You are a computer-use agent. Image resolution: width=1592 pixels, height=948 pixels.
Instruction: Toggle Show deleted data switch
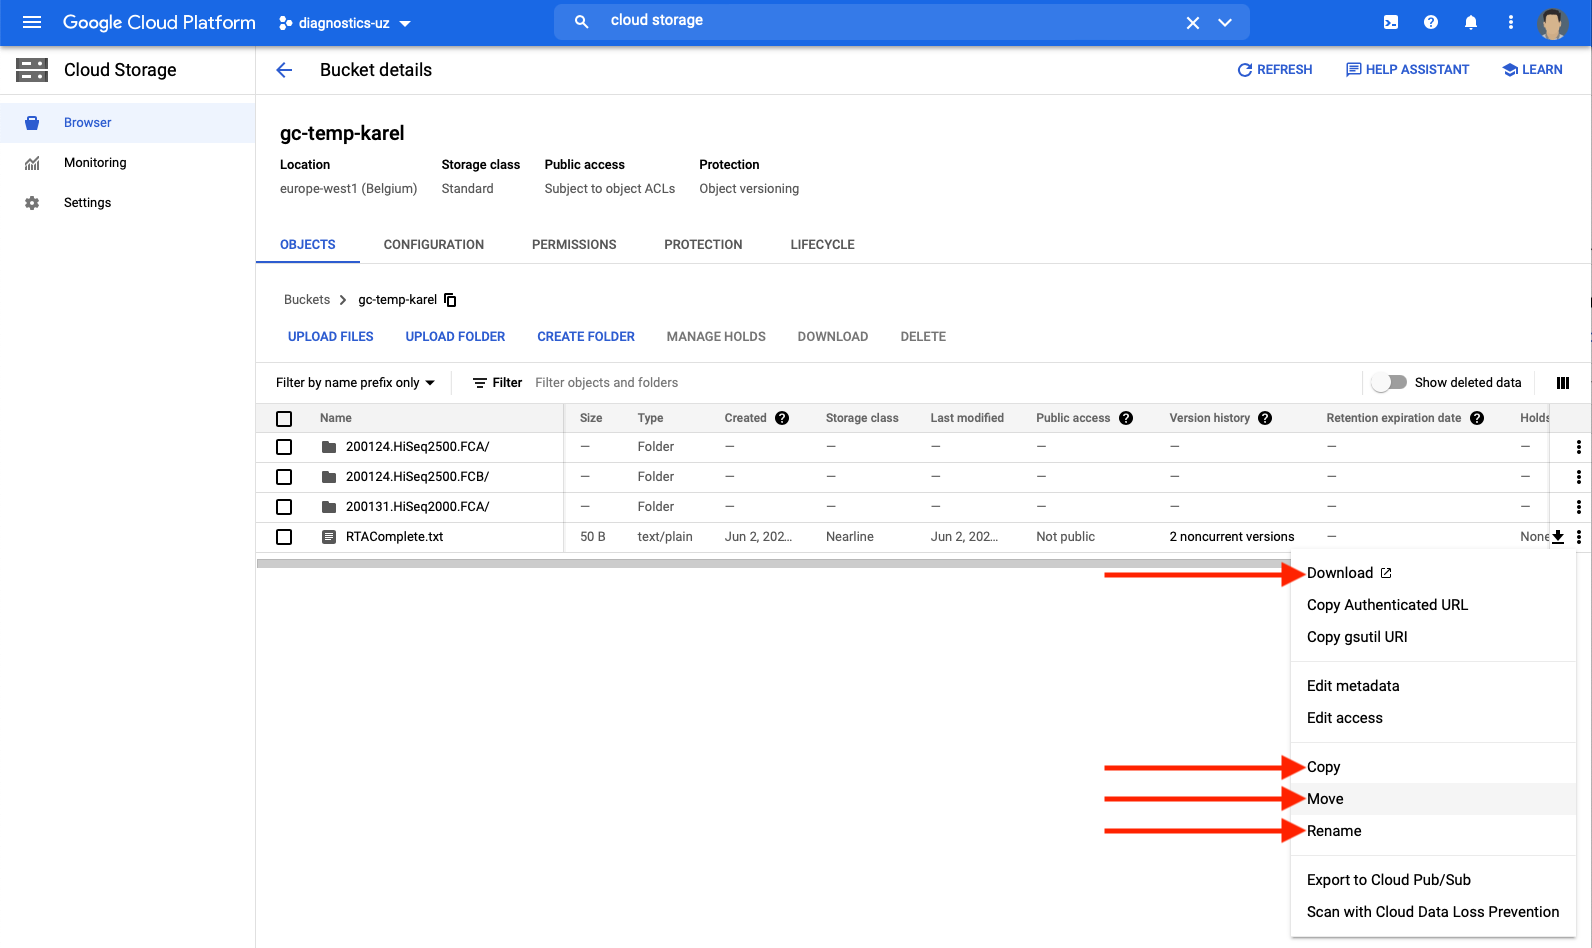[1389, 382]
